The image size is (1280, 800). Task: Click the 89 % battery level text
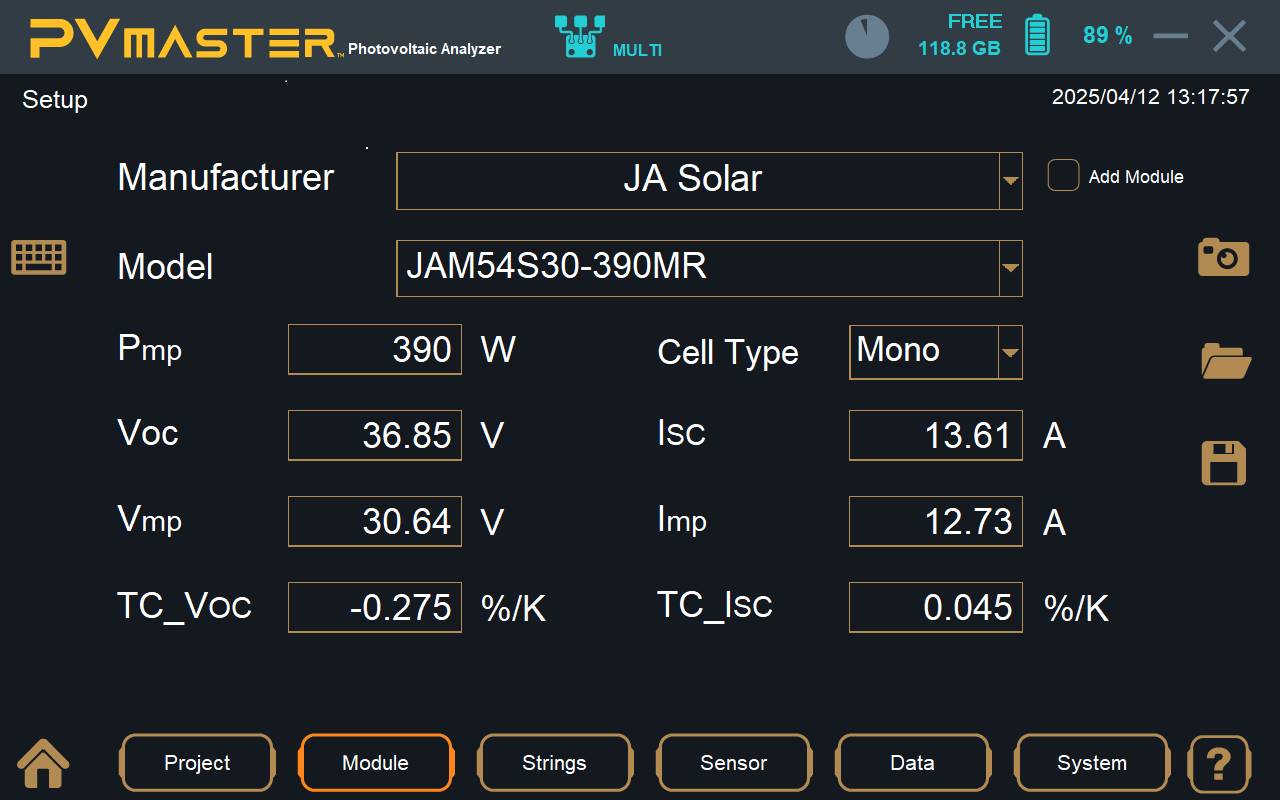point(1108,36)
